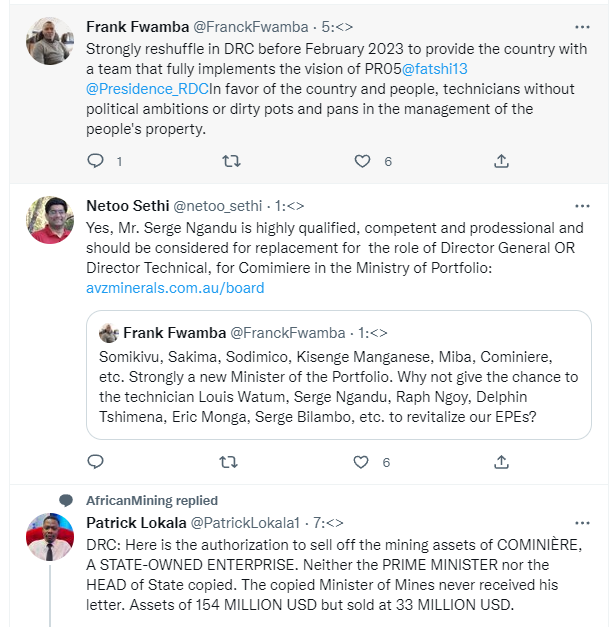615x627 pixels.
Task: Open Frank Fwamba's profile picture
Action: tap(49, 41)
